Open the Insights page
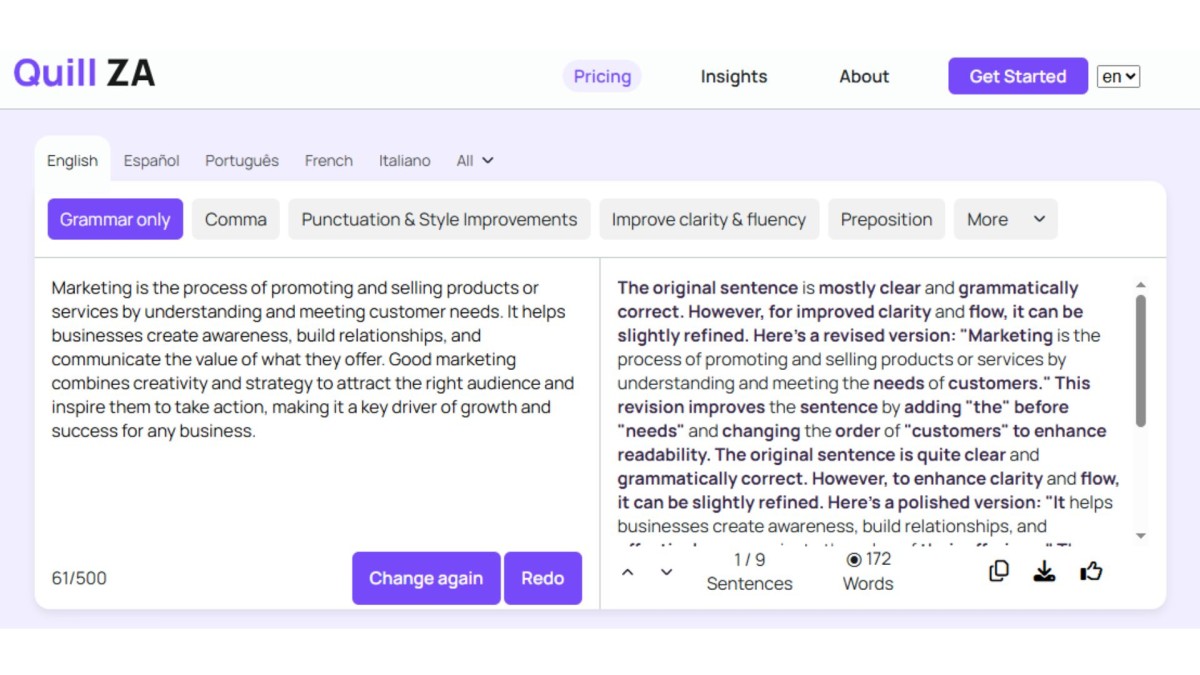Viewport: 1200px width, 675px height. point(734,76)
